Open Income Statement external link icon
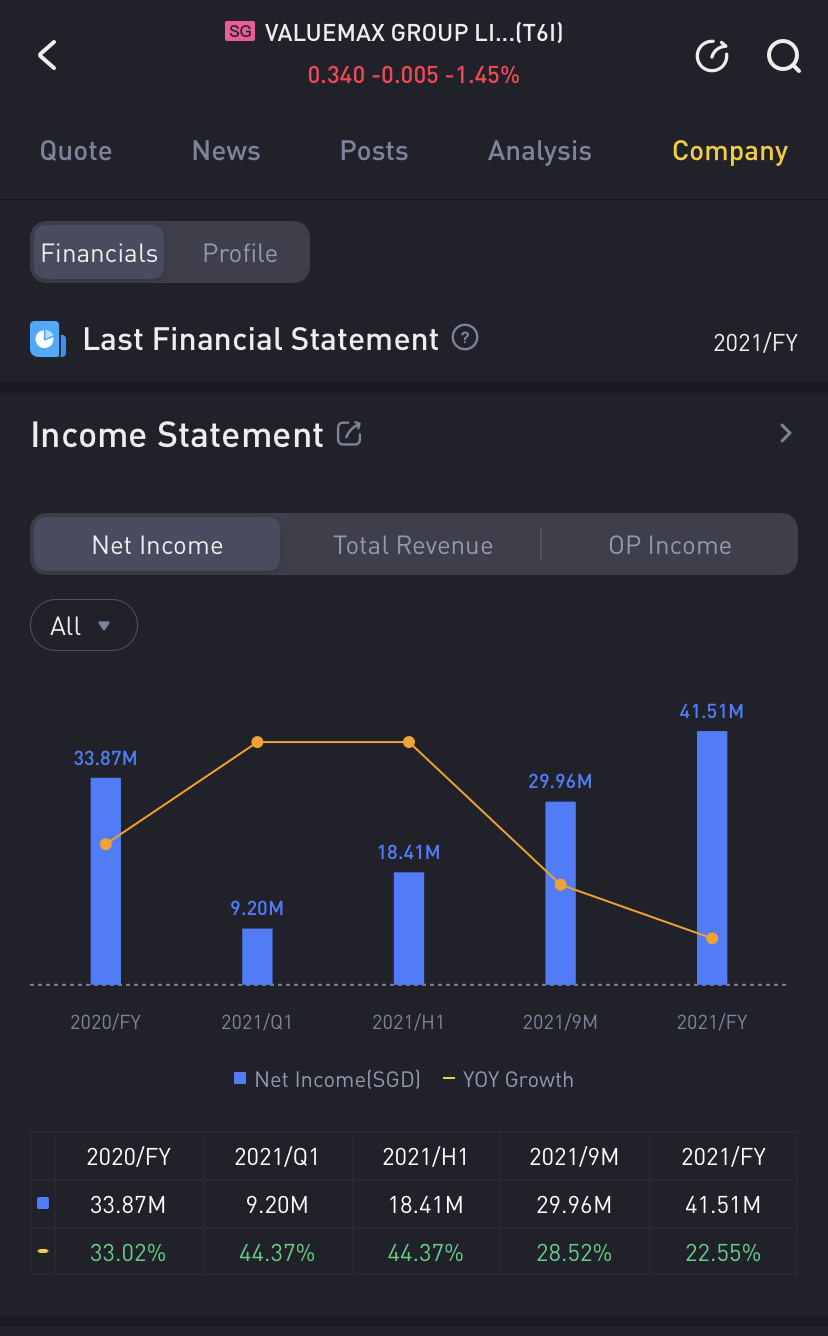The width and height of the screenshot is (828, 1336). coord(348,433)
